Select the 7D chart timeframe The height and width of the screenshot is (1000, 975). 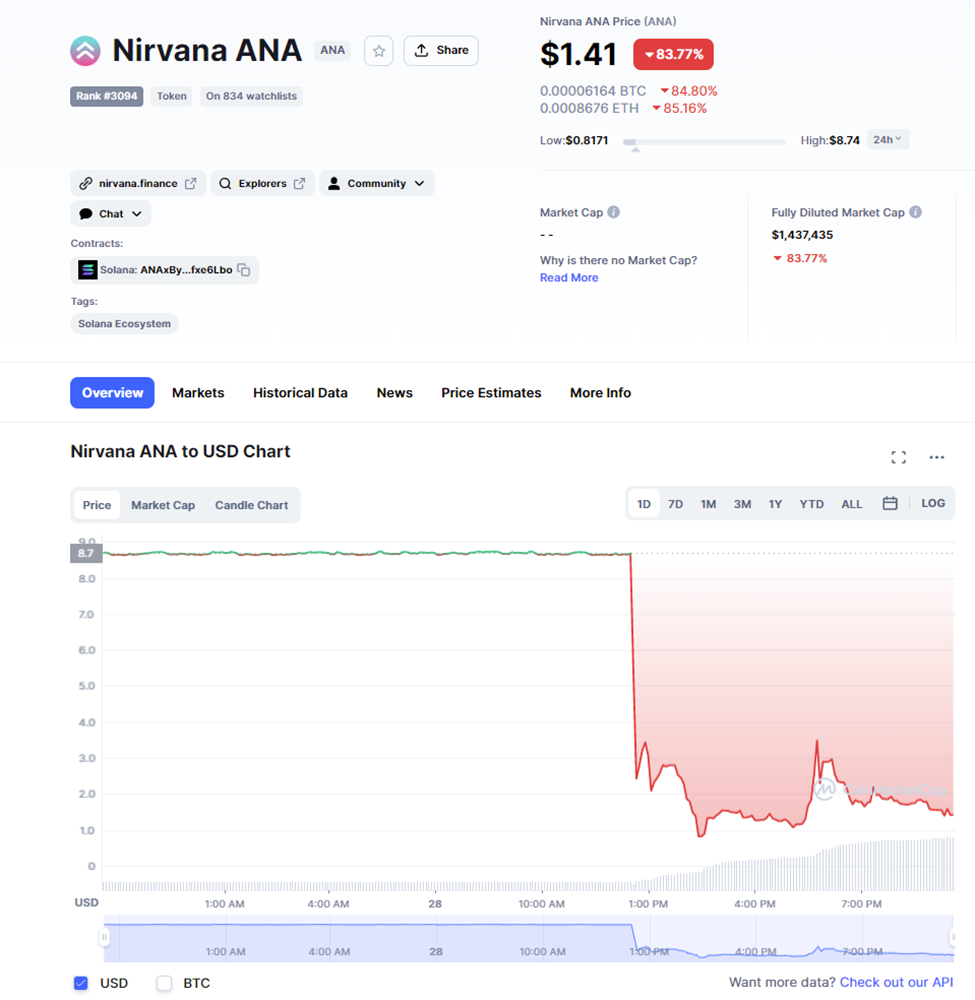click(x=676, y=504)
